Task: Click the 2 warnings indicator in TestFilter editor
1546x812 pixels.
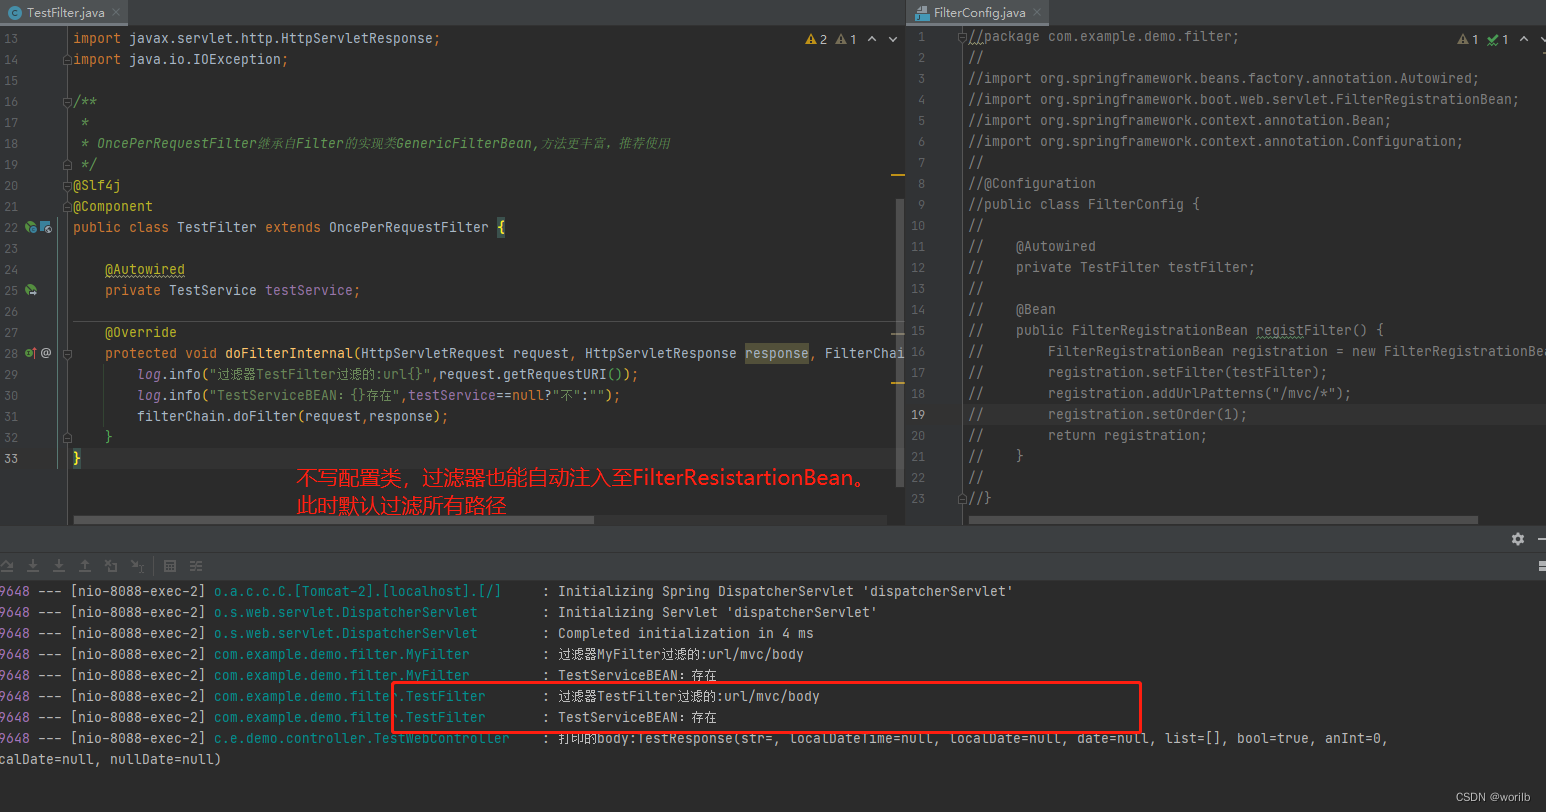Action: [816, 39]
